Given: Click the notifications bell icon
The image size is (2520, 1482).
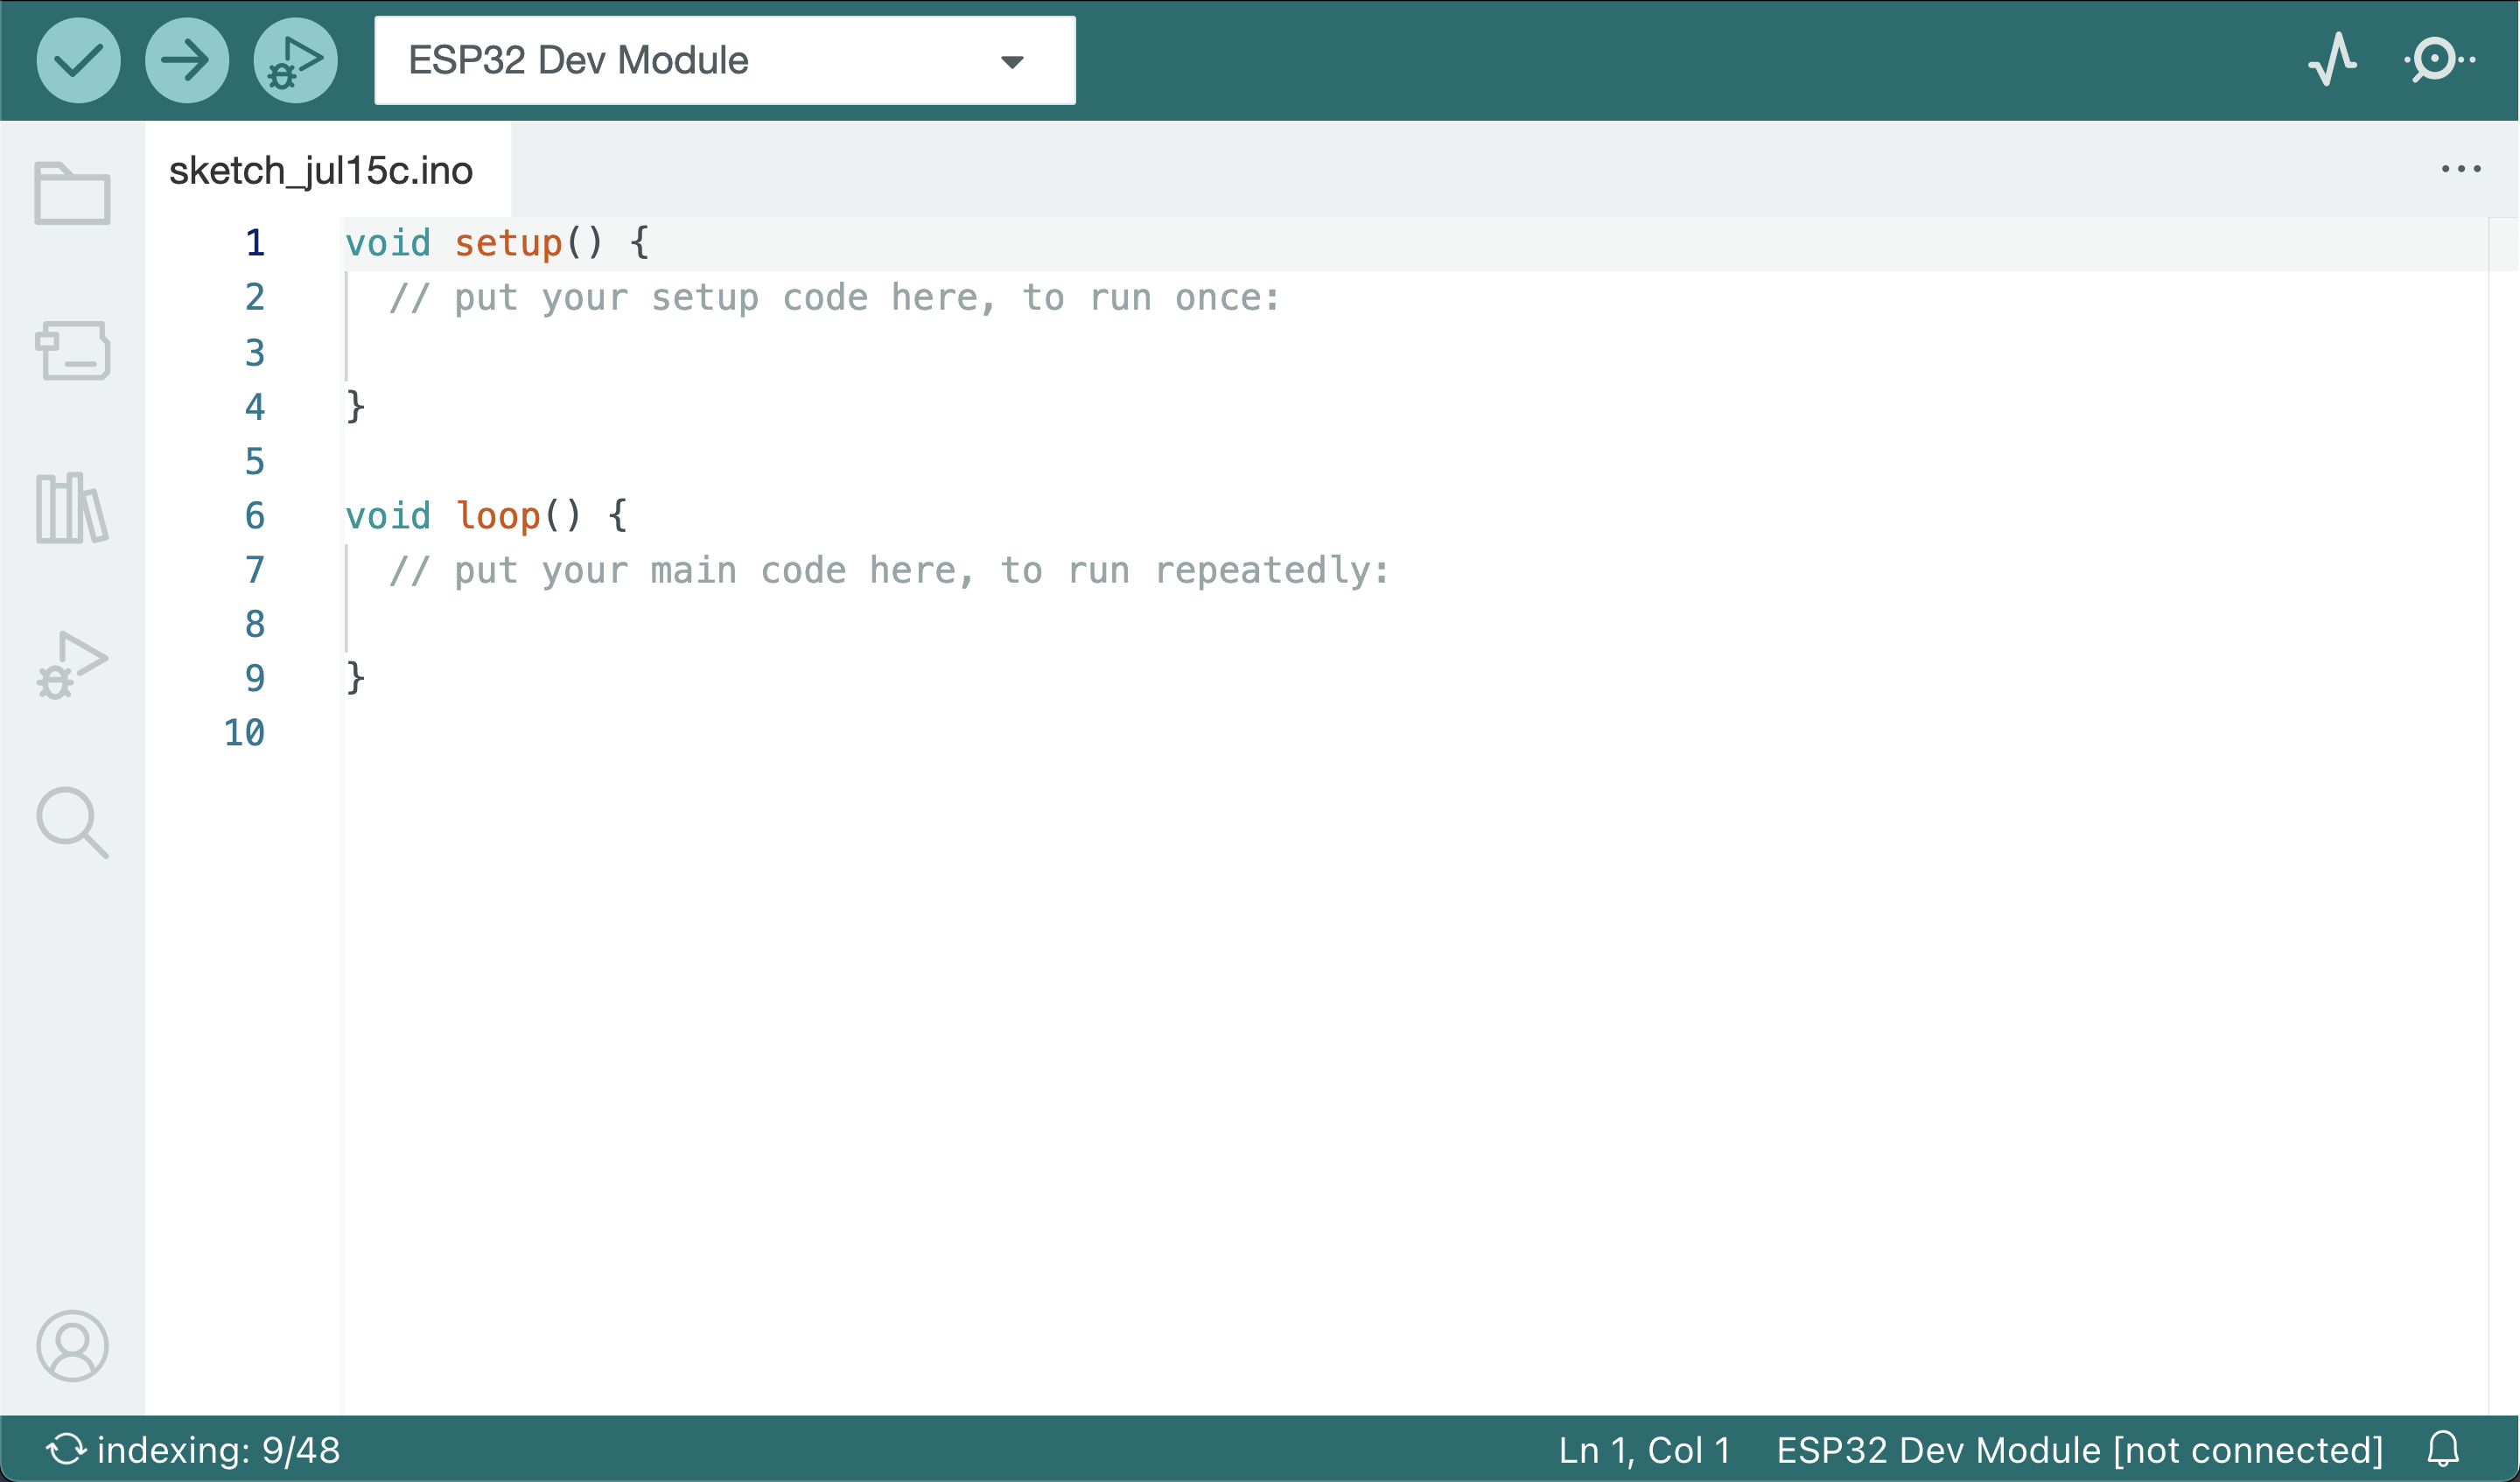Looking at the screenshot, I should click(x=2443, y=1450).
